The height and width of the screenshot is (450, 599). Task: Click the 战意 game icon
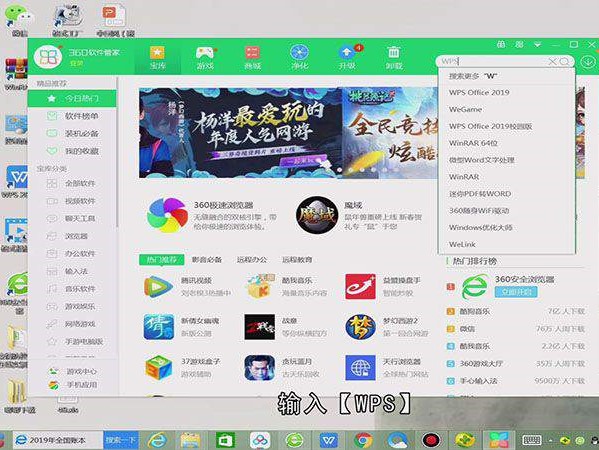coord(260,327)
